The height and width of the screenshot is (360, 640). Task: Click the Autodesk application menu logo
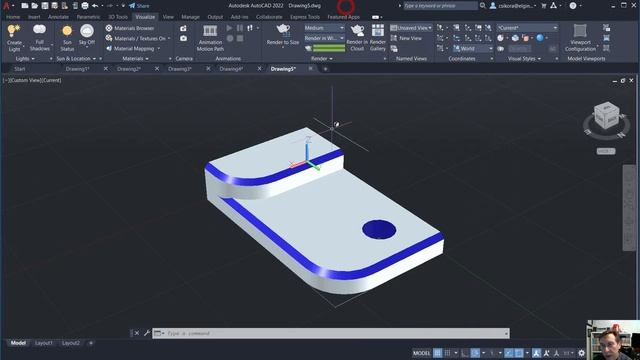click(6, 6)
